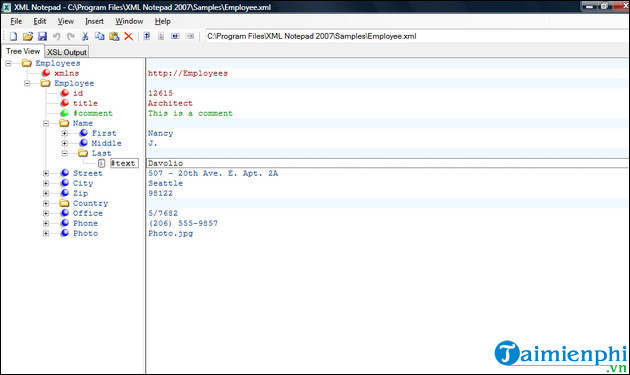Click the blue First element icon

tap(84, 133)
